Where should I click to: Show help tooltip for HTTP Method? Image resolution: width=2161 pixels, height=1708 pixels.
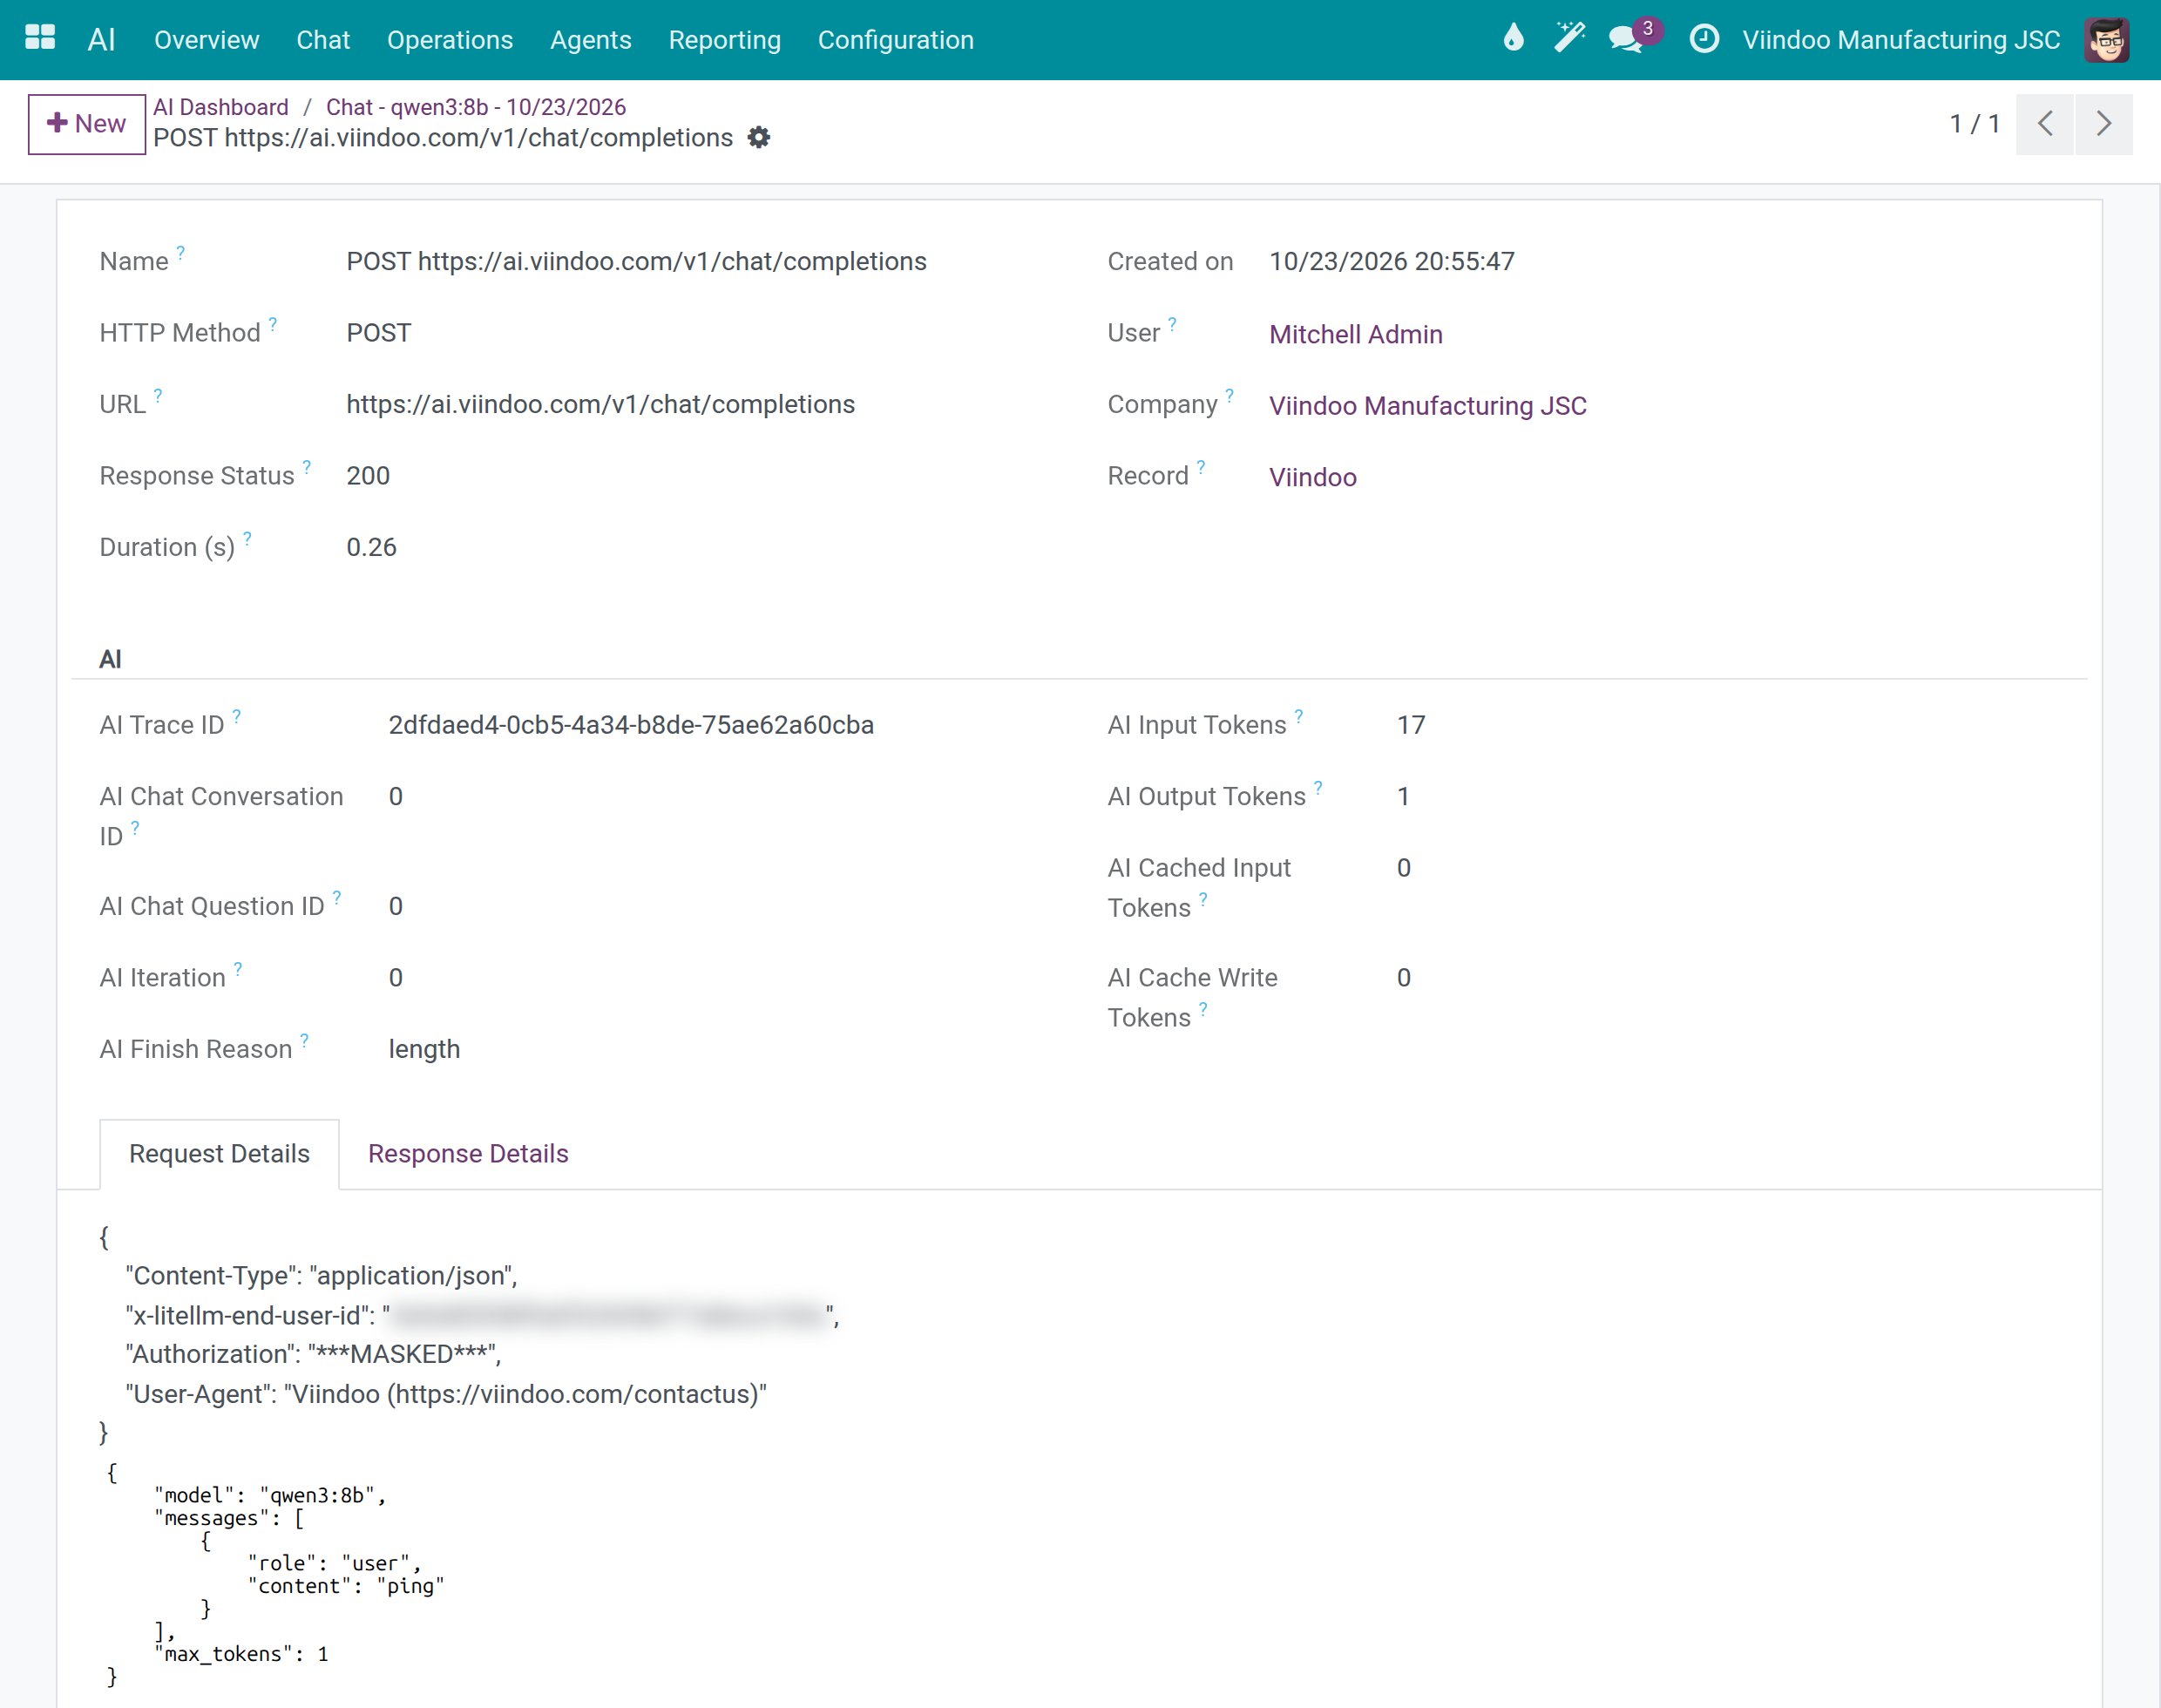click(273, 323)
